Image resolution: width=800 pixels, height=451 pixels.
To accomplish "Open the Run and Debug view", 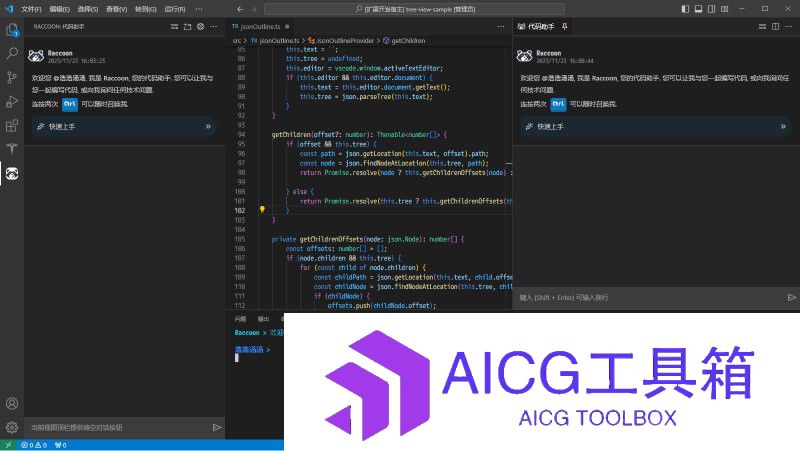I will [x=12, y=101].
